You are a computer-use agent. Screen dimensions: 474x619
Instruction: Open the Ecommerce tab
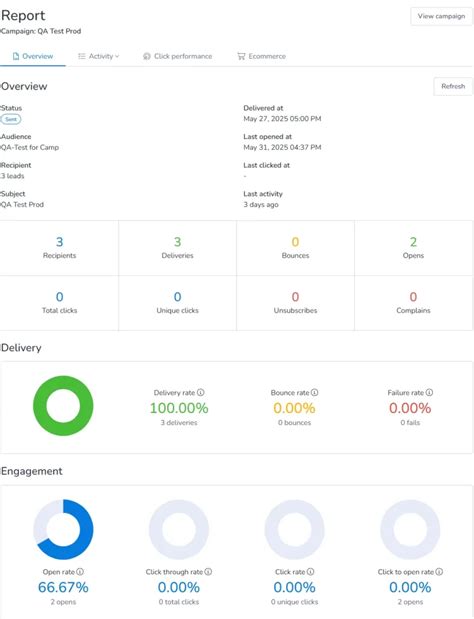coord(261,56)
